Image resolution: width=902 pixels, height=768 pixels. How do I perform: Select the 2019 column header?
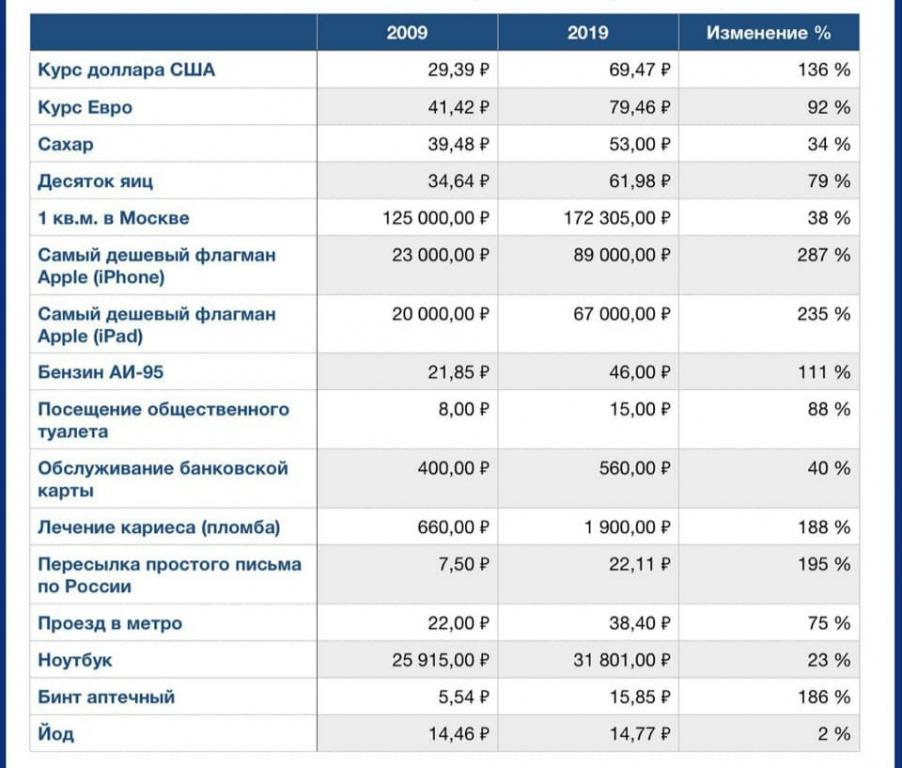pos(588,33)
